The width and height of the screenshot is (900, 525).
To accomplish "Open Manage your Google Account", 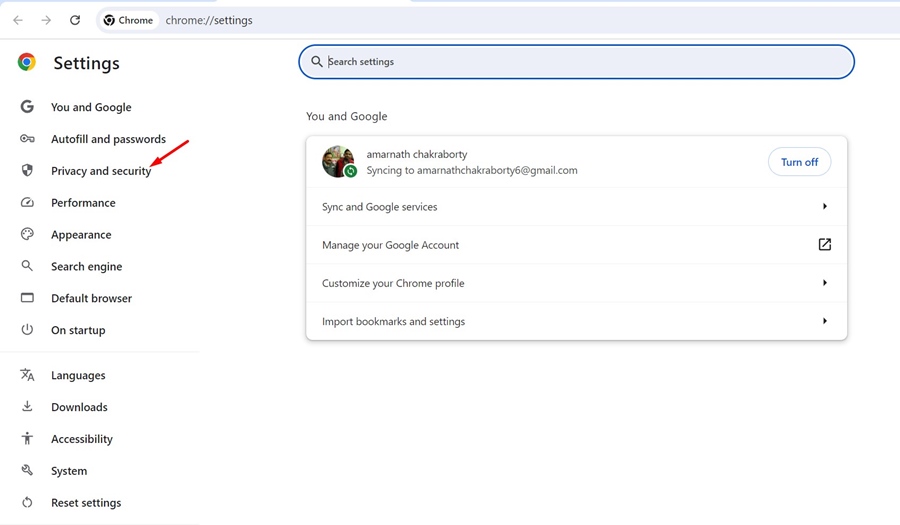I will [576, 245].
